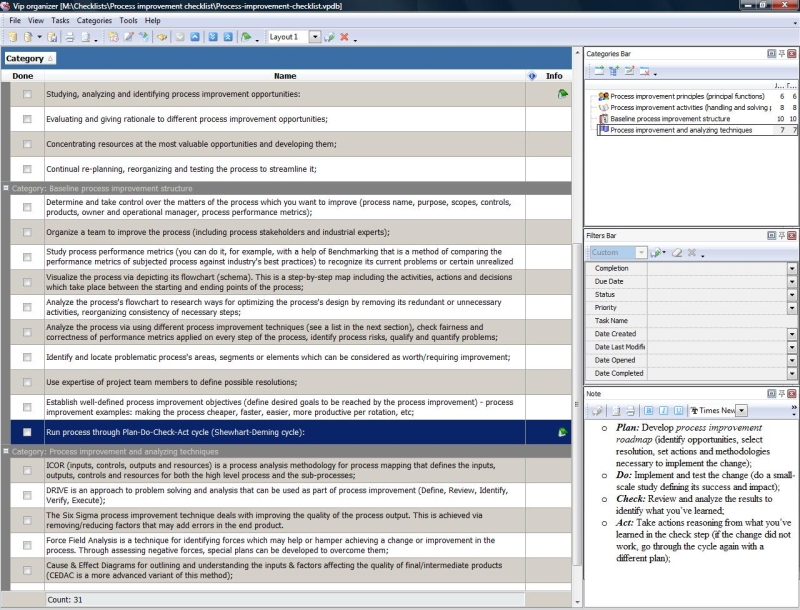Open the Tools menu

tap(128, 20)
